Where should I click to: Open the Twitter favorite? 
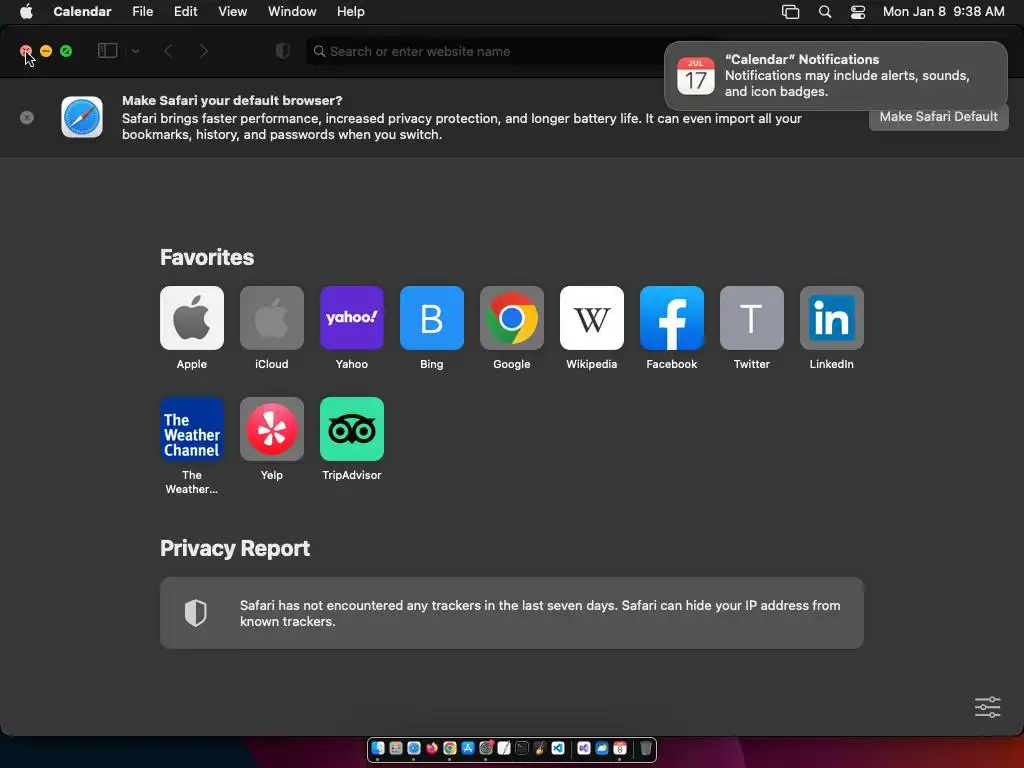point(752,318)
